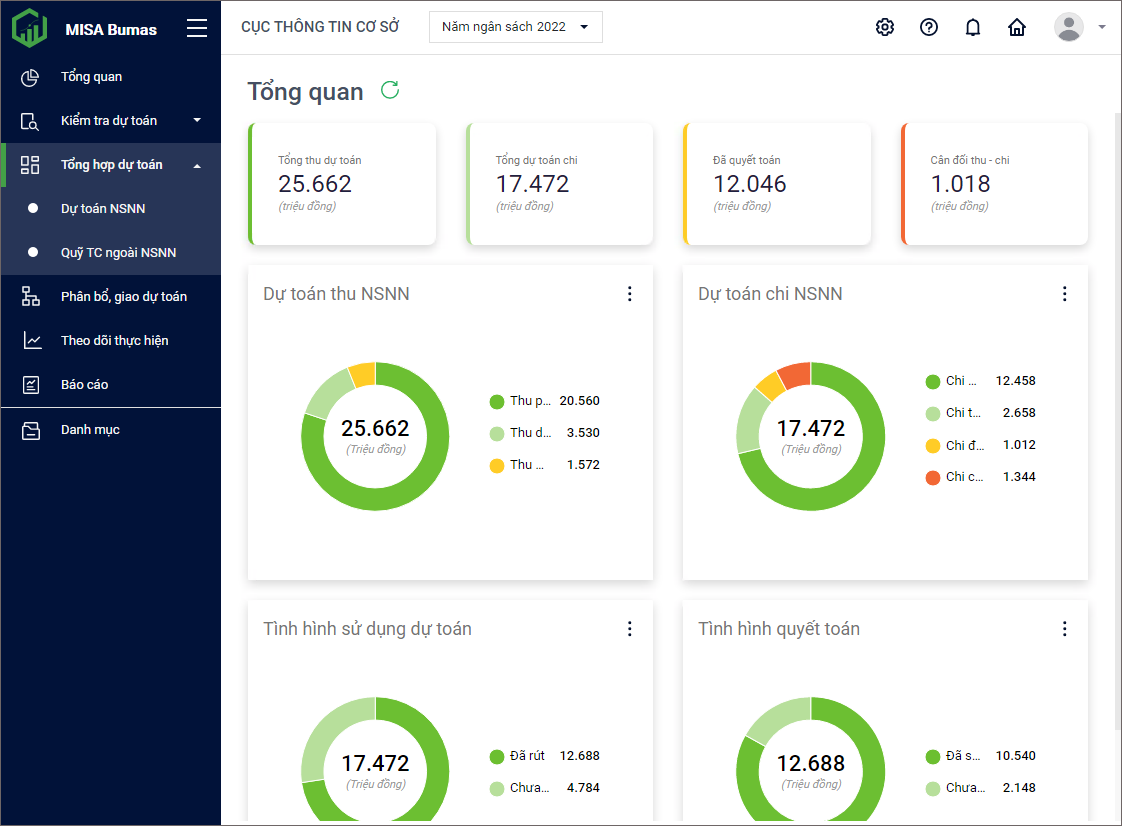Click the Tổng thu dự toán summary card
The width and height of the screenshot is (1122, 826).
pyautogui.click(x=342, y=184)
